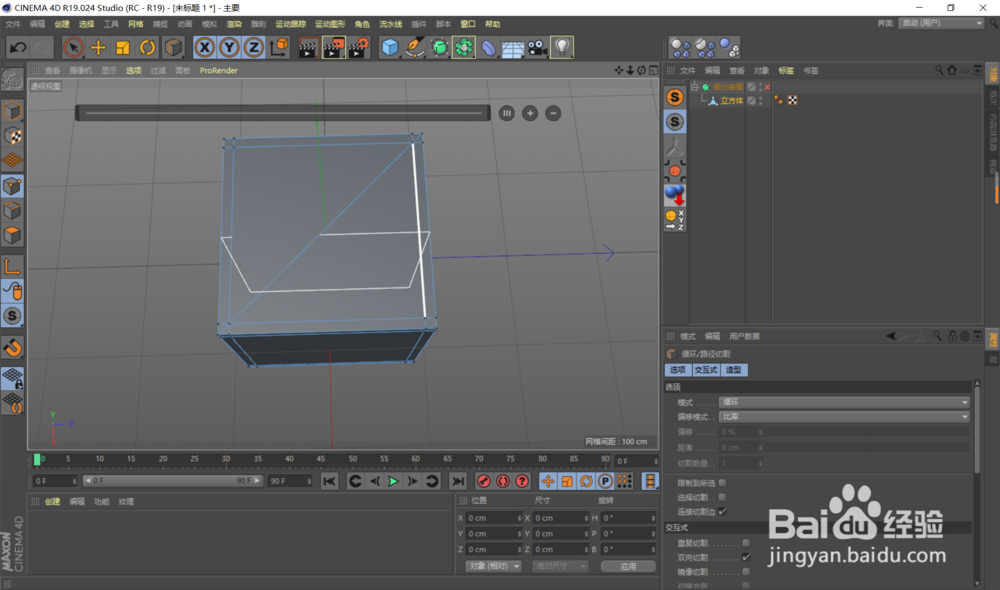The width and height of the screenshot is (1000, 590).
Task: Click the Coordinate System icon
Action: pyautogui.click(x=279, y=47)
